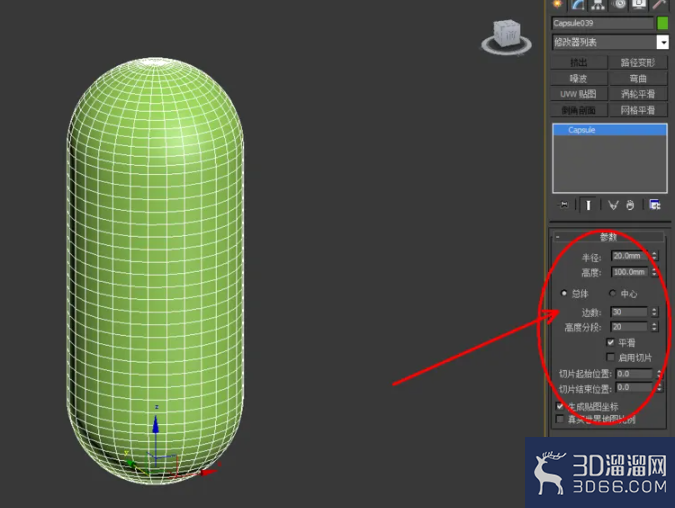Click Remove Modifier trash icon
This screenshot has width=675, height=508.
(630, 205)
